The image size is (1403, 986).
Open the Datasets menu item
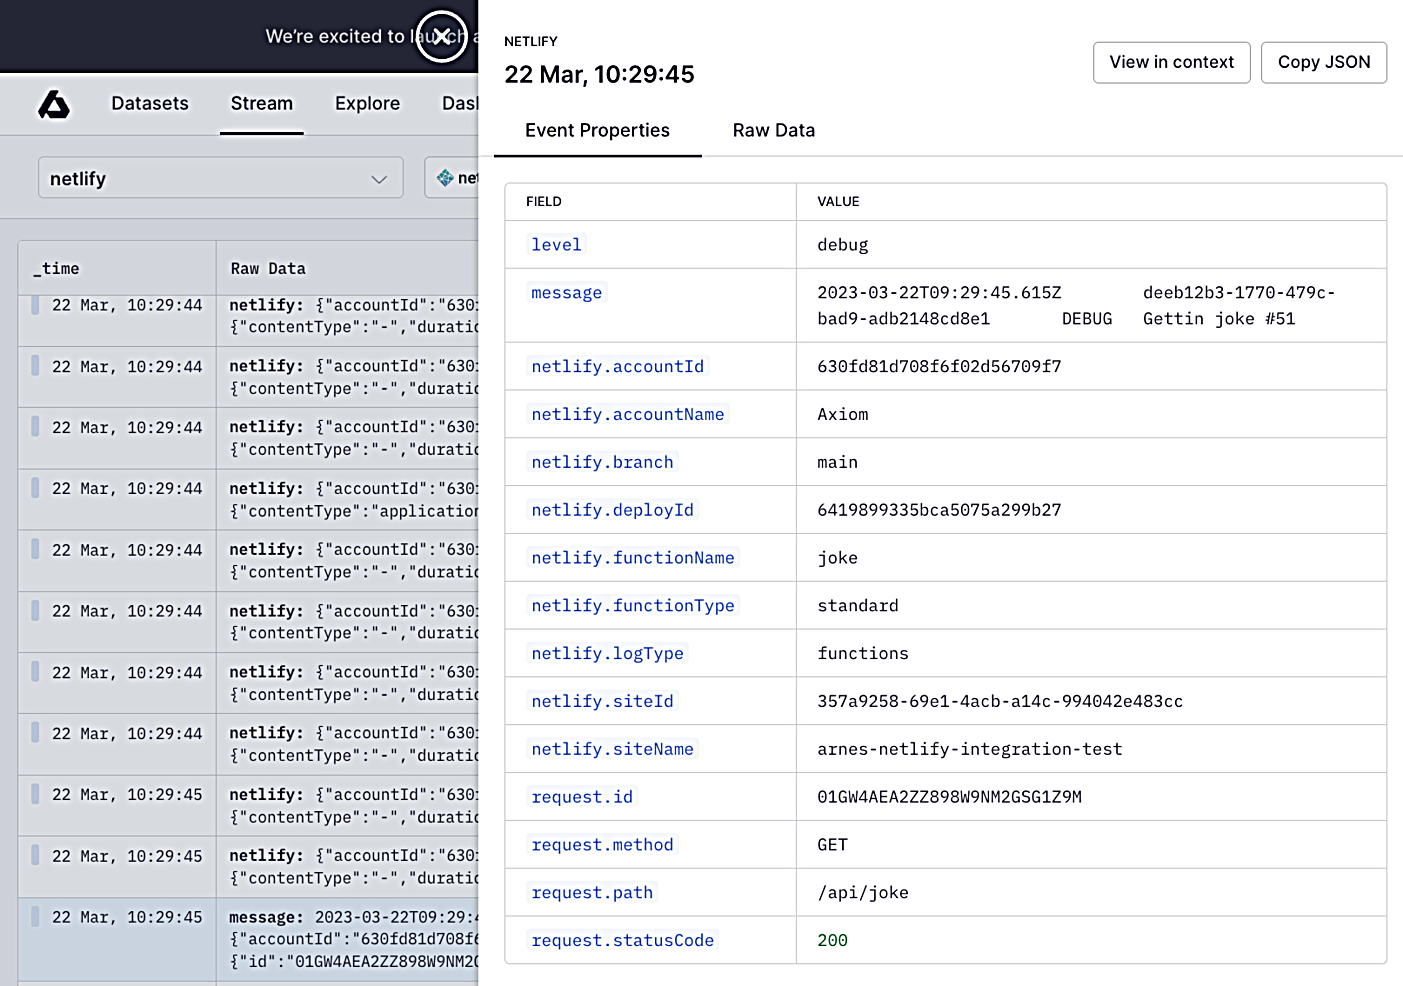point(150,103)
